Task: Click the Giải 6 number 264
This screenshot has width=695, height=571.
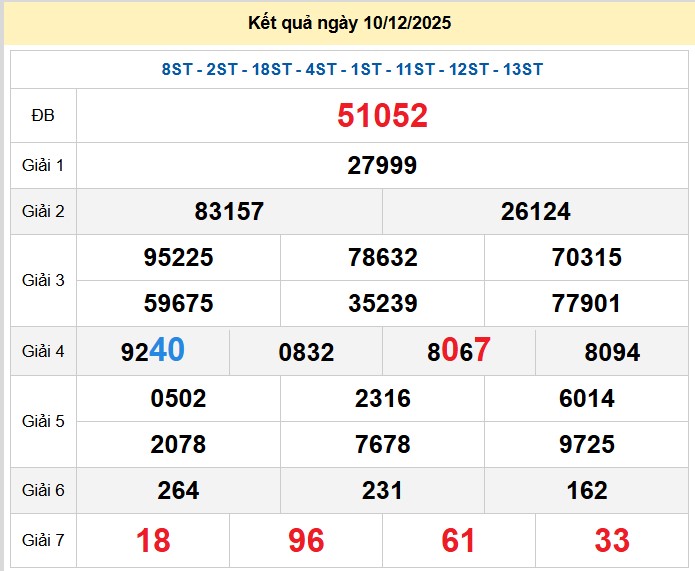Action: coord(178,491)
